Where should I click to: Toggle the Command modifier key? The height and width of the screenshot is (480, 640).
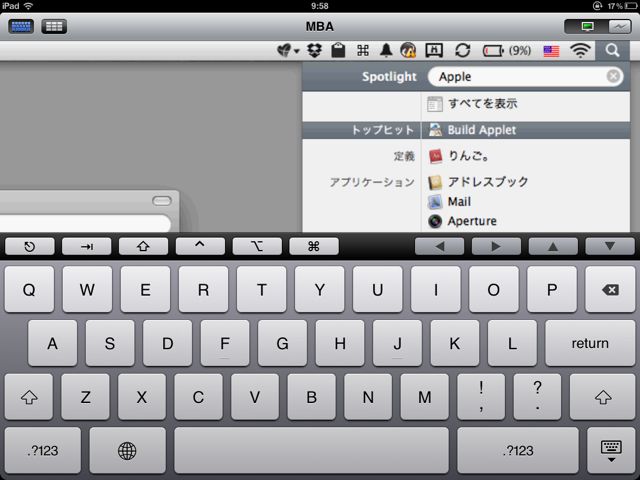click(x=313, y=247)
